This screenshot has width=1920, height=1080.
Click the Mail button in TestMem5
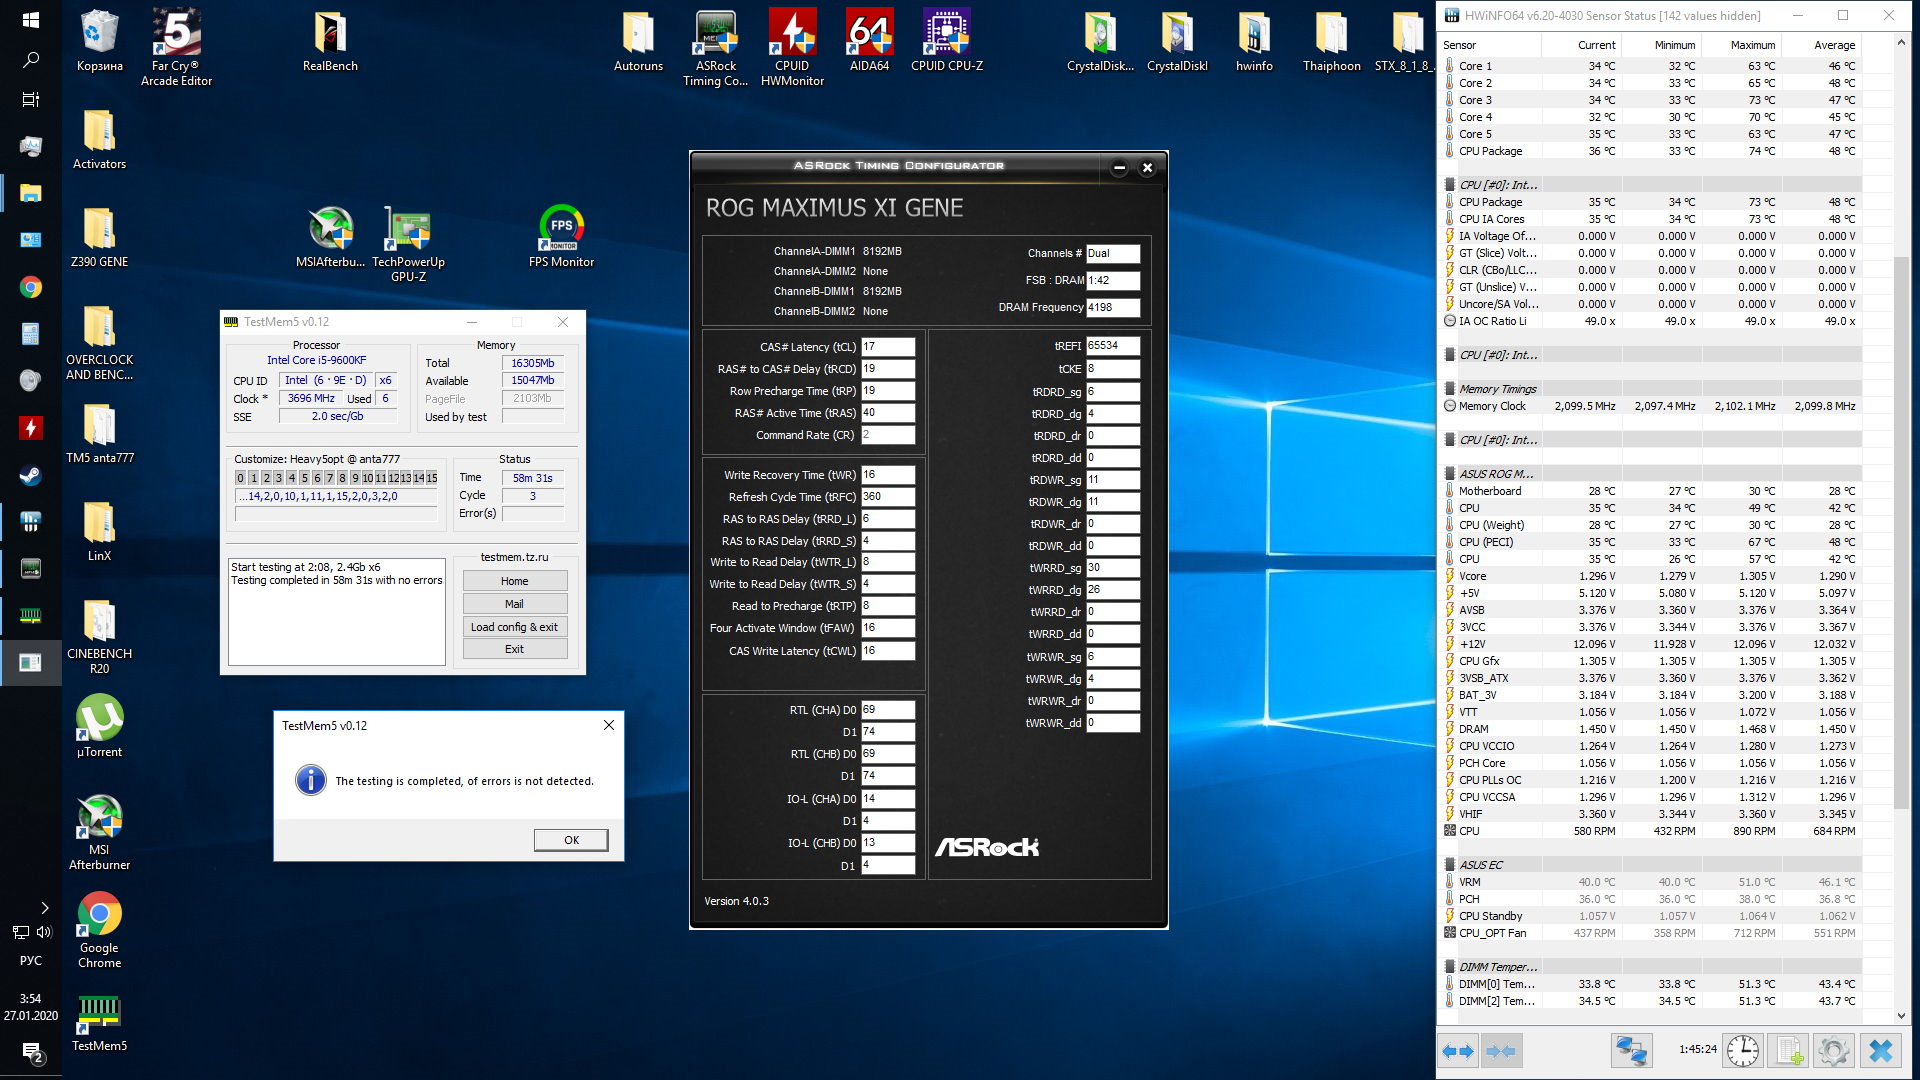click(514, 604)
